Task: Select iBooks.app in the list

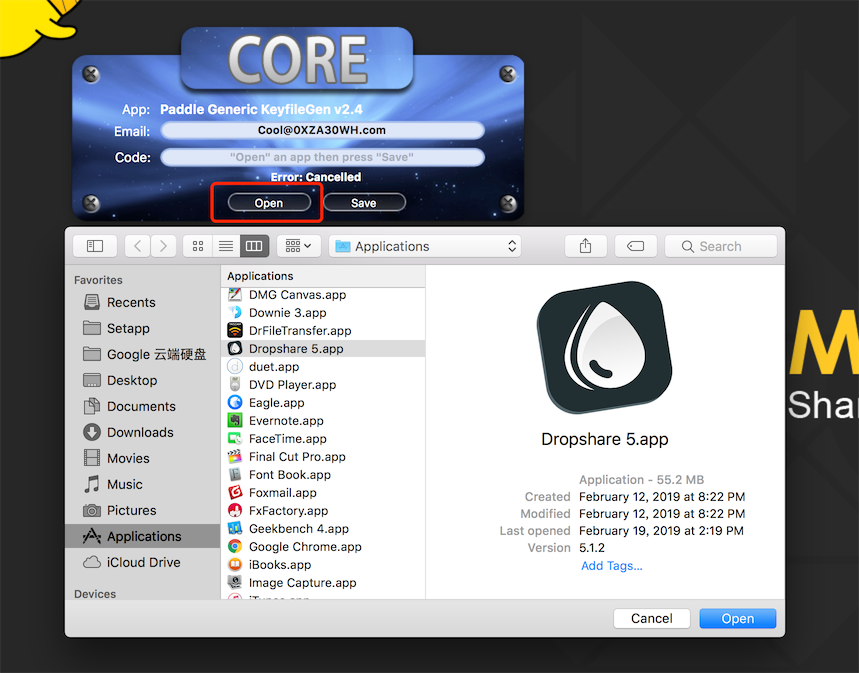Action: (323, 564)
